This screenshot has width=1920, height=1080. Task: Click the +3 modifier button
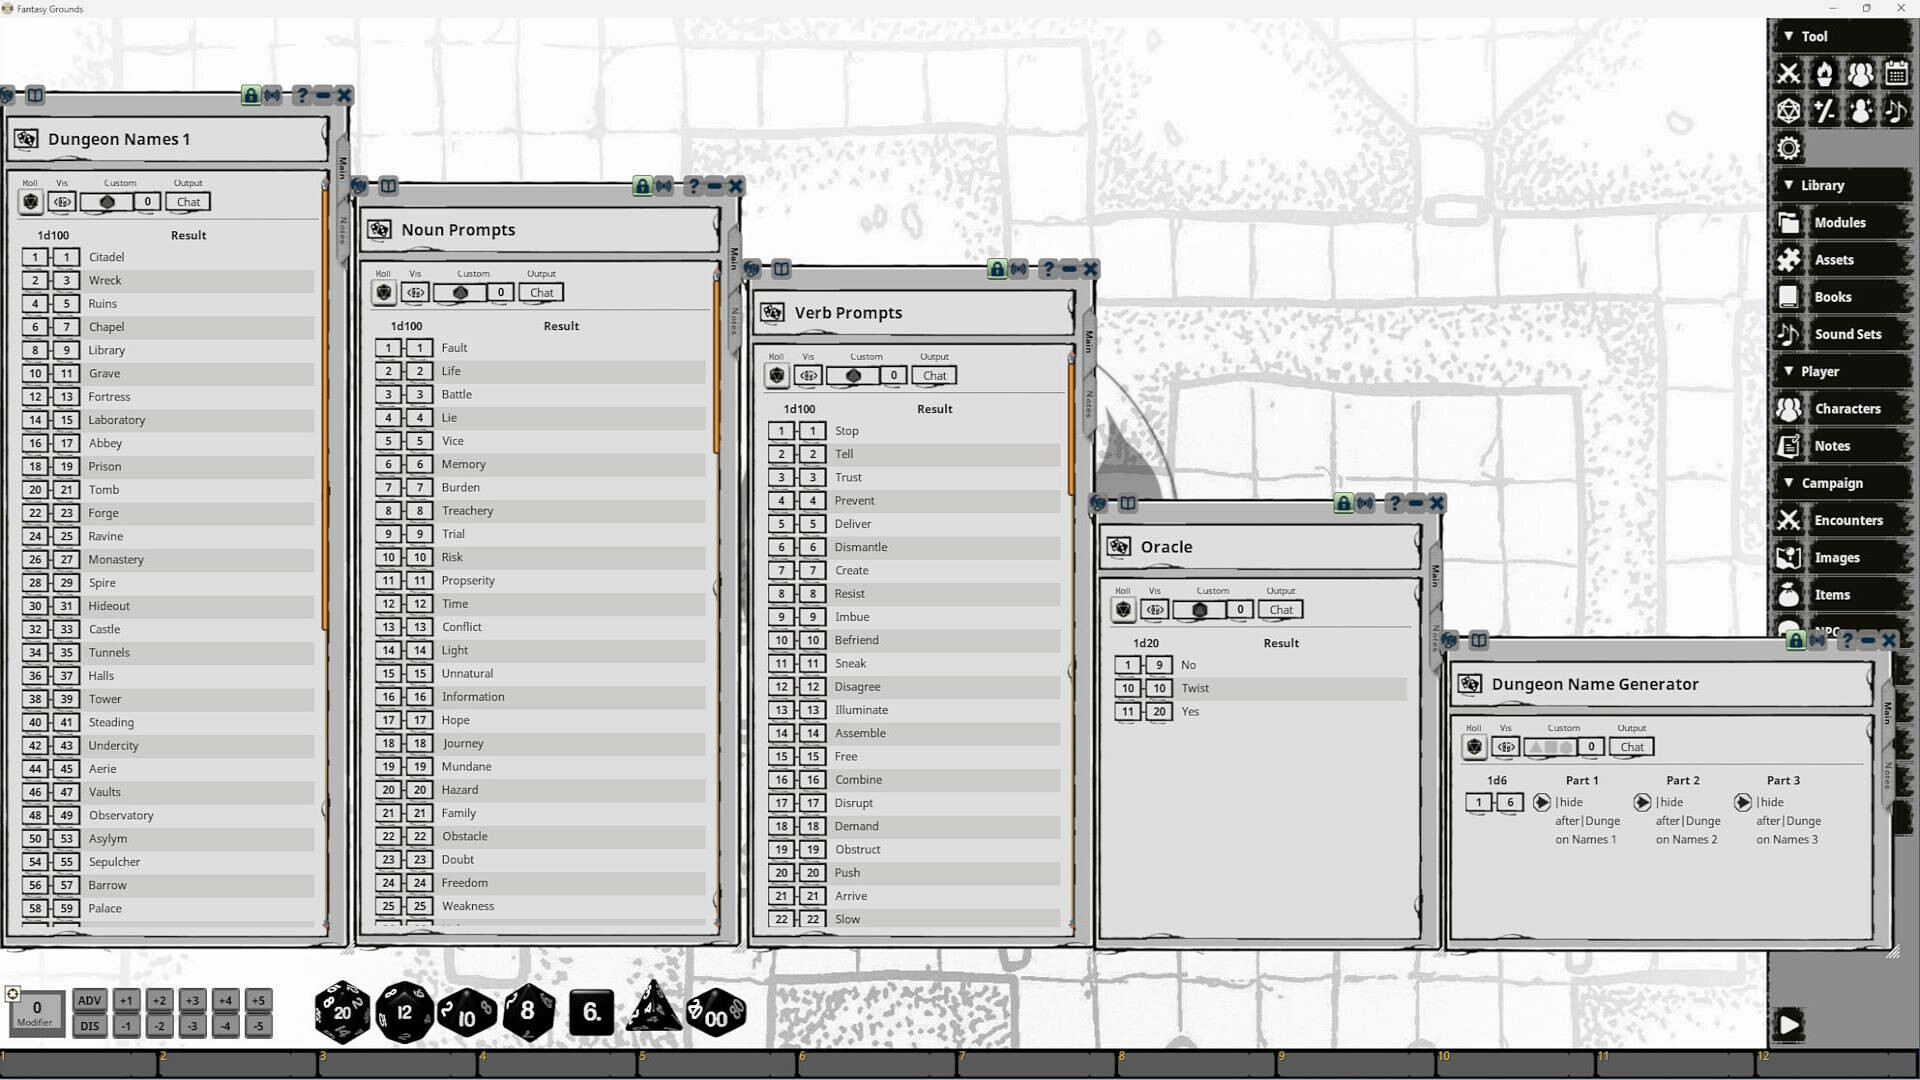192,1000
